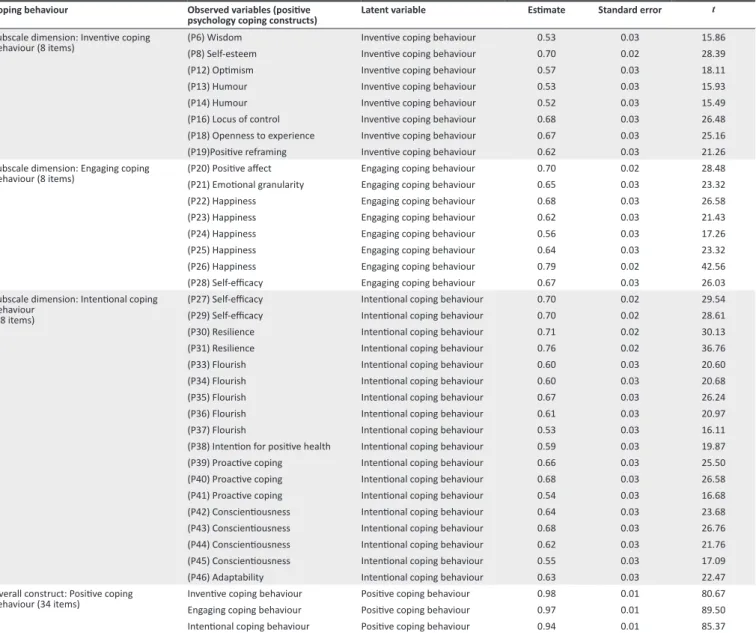This screenshot has height=633, width=756.
Task: Select '(P18) Openness to experience'
Action: click(251, 136)
